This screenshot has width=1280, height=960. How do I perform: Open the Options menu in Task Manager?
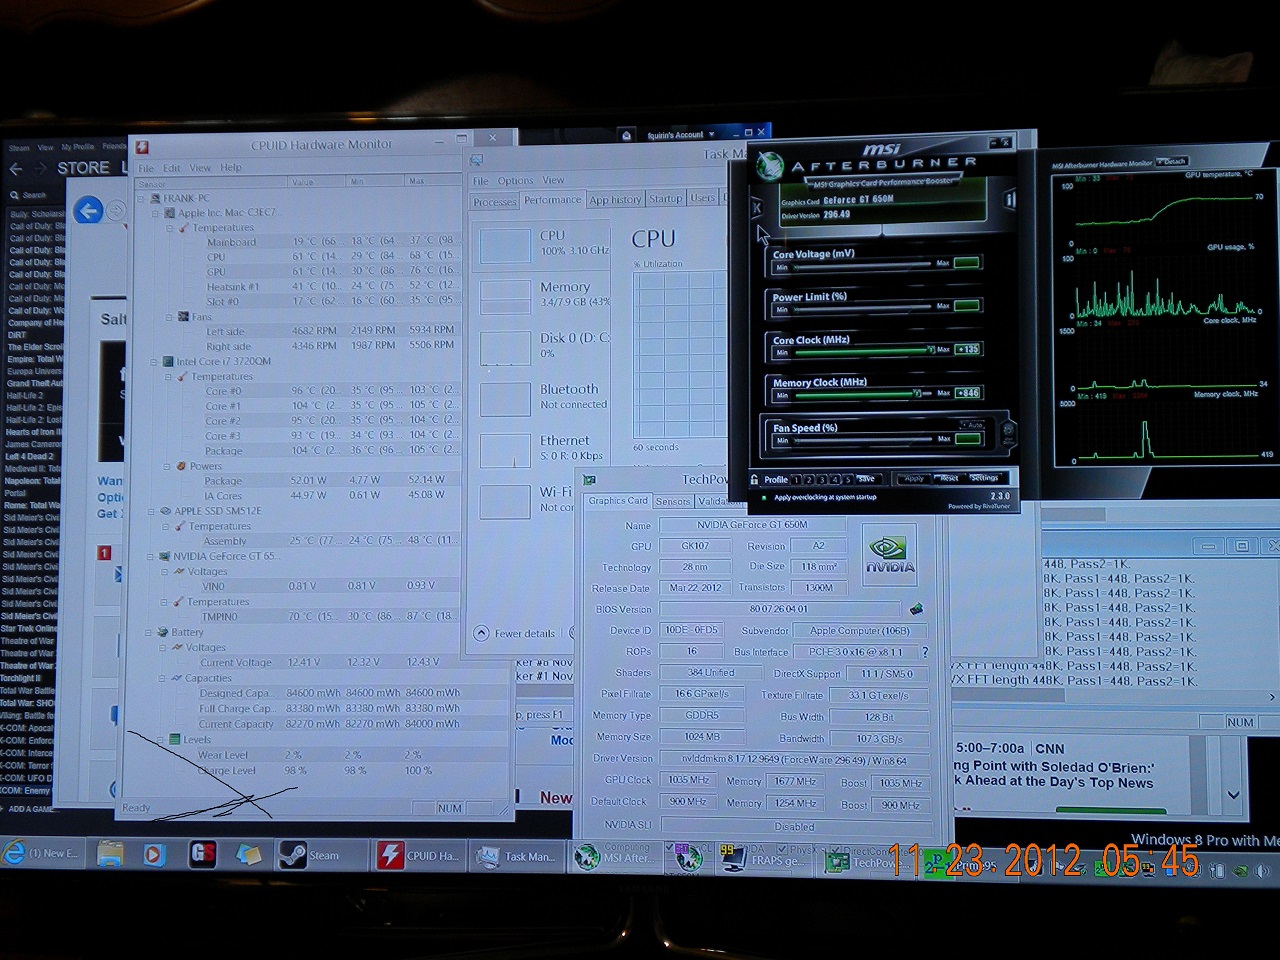pyautogui.click(x=516, y=181)
